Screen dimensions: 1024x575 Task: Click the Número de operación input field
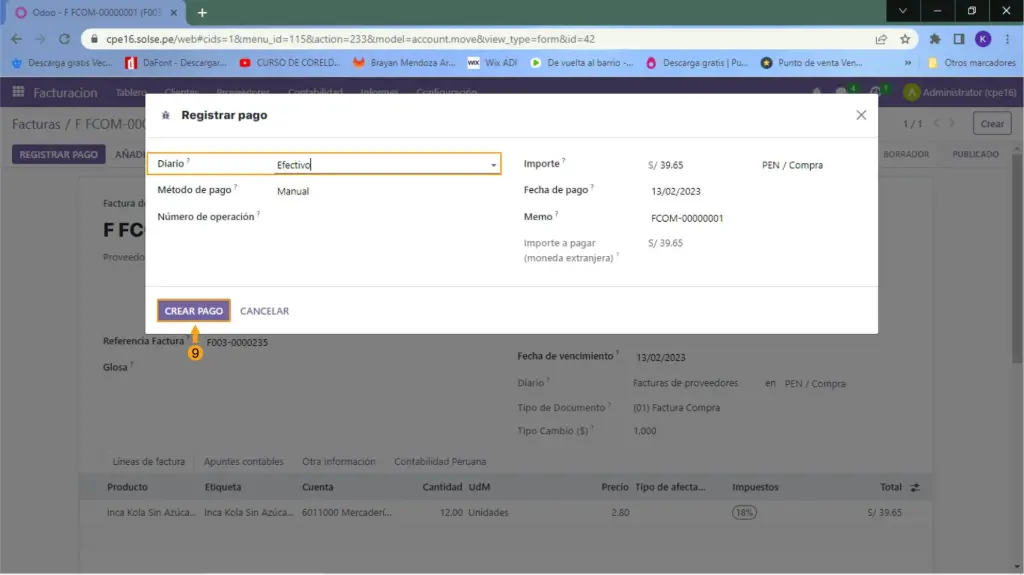click(x=385, y=217)
